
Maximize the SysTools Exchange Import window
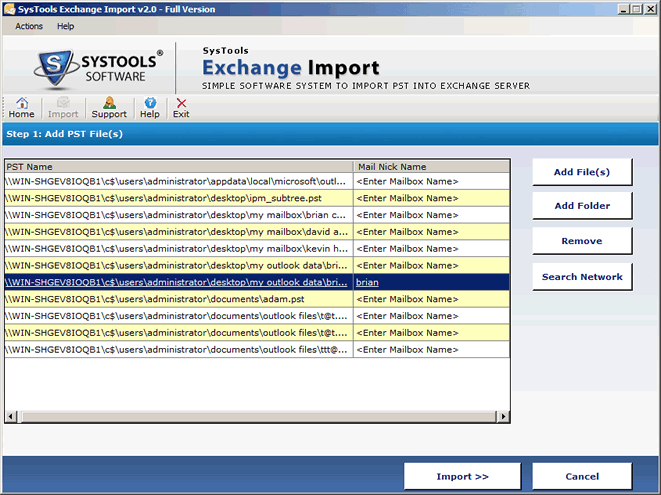tap(637, 9)
